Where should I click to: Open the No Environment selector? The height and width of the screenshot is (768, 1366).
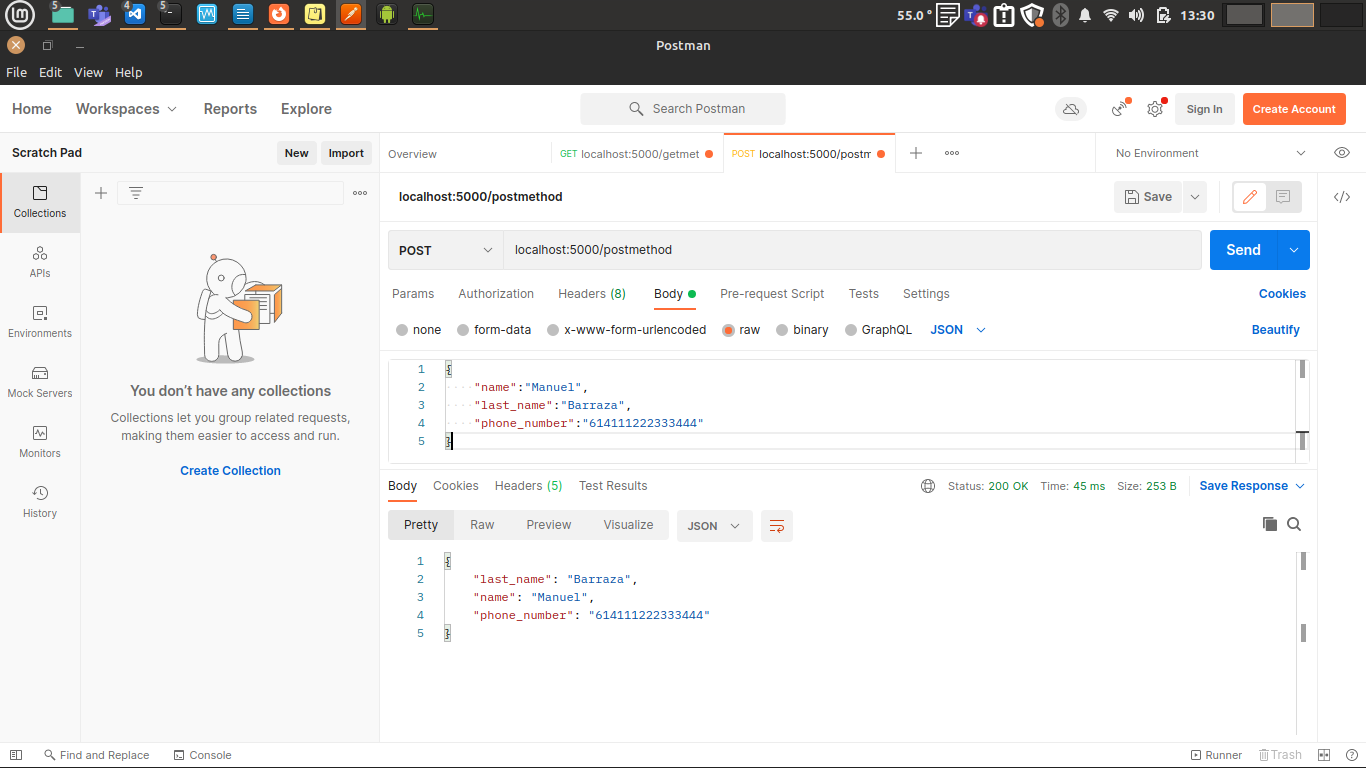coord(1211,153)
